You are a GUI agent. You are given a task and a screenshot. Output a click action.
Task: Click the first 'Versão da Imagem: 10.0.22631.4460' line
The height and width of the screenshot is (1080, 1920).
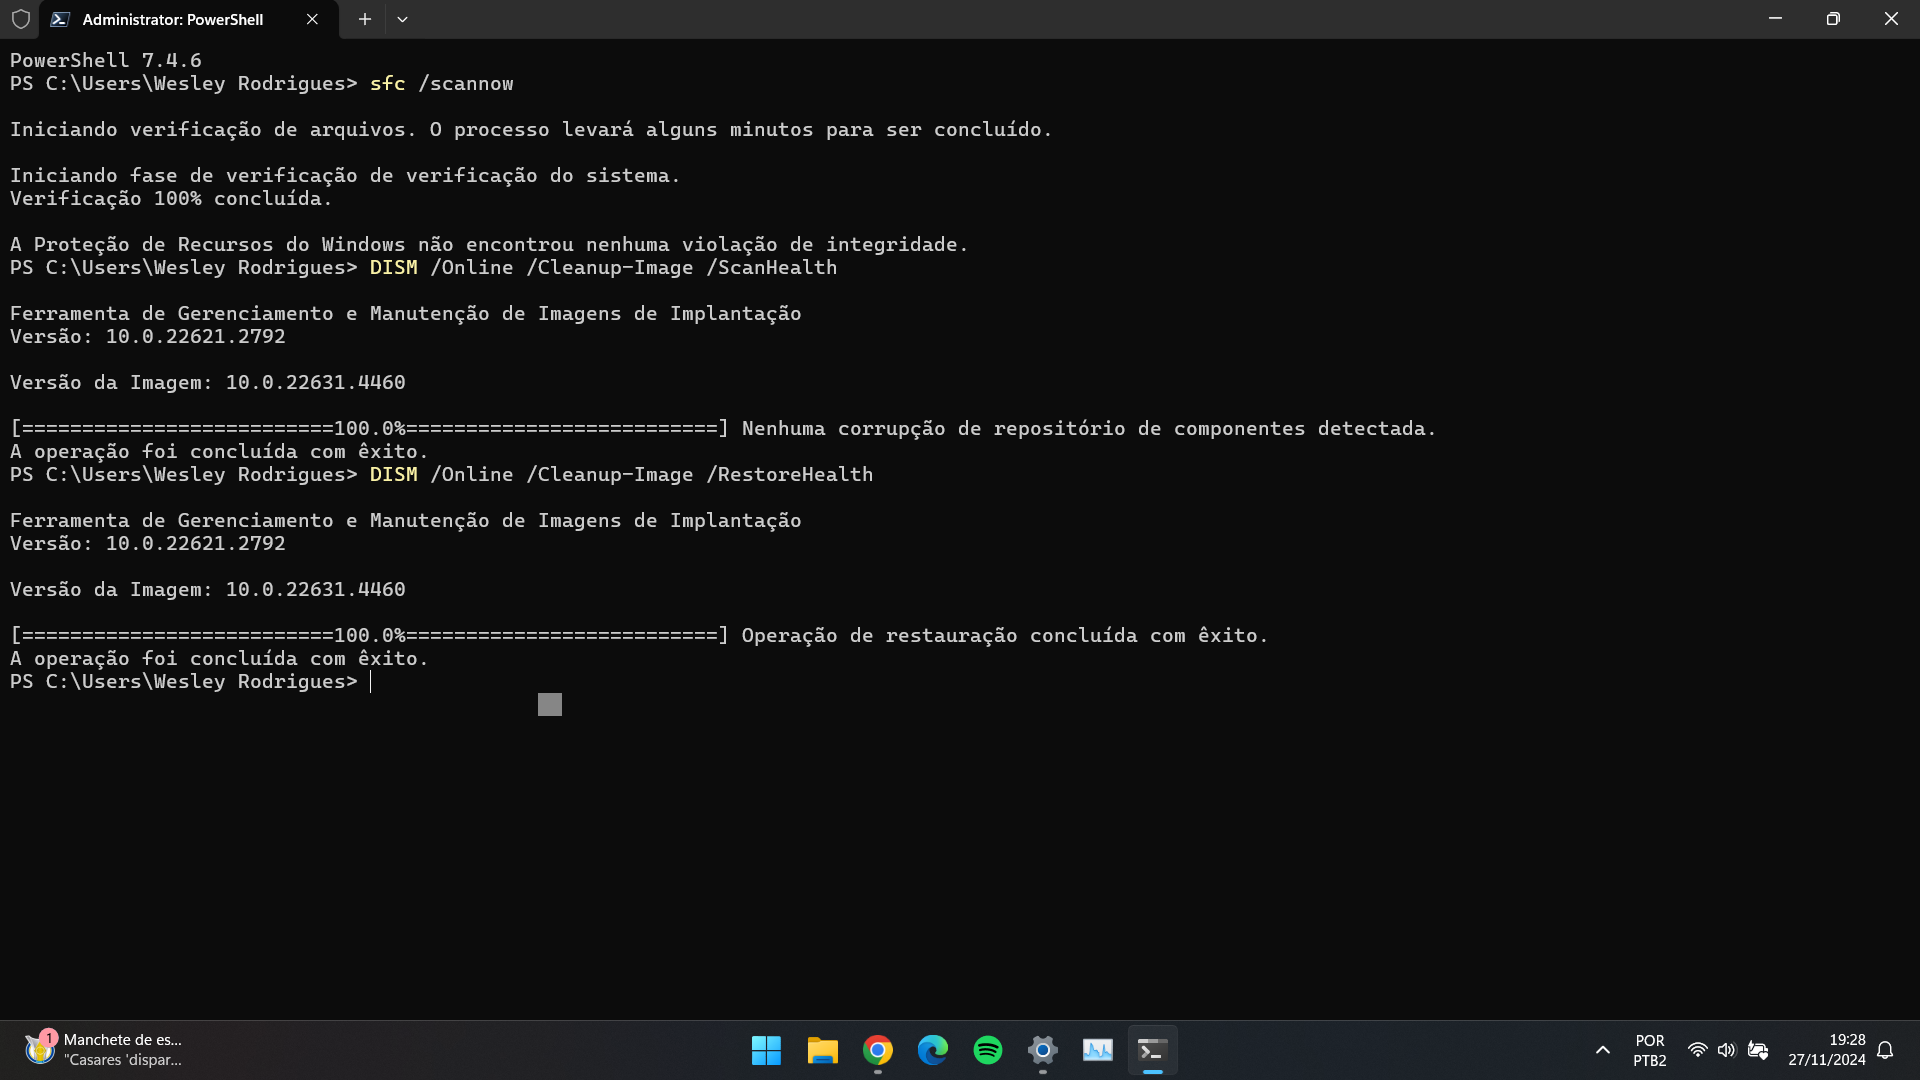[208, 383]
